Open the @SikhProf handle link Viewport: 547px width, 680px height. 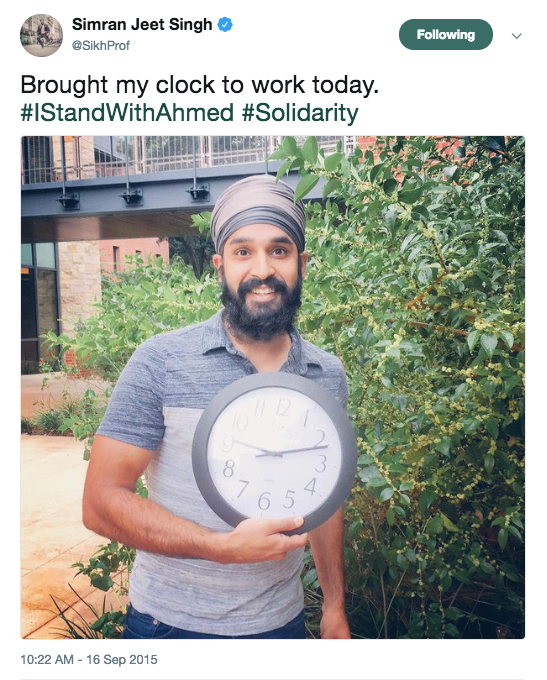click(x=100, y=46)
